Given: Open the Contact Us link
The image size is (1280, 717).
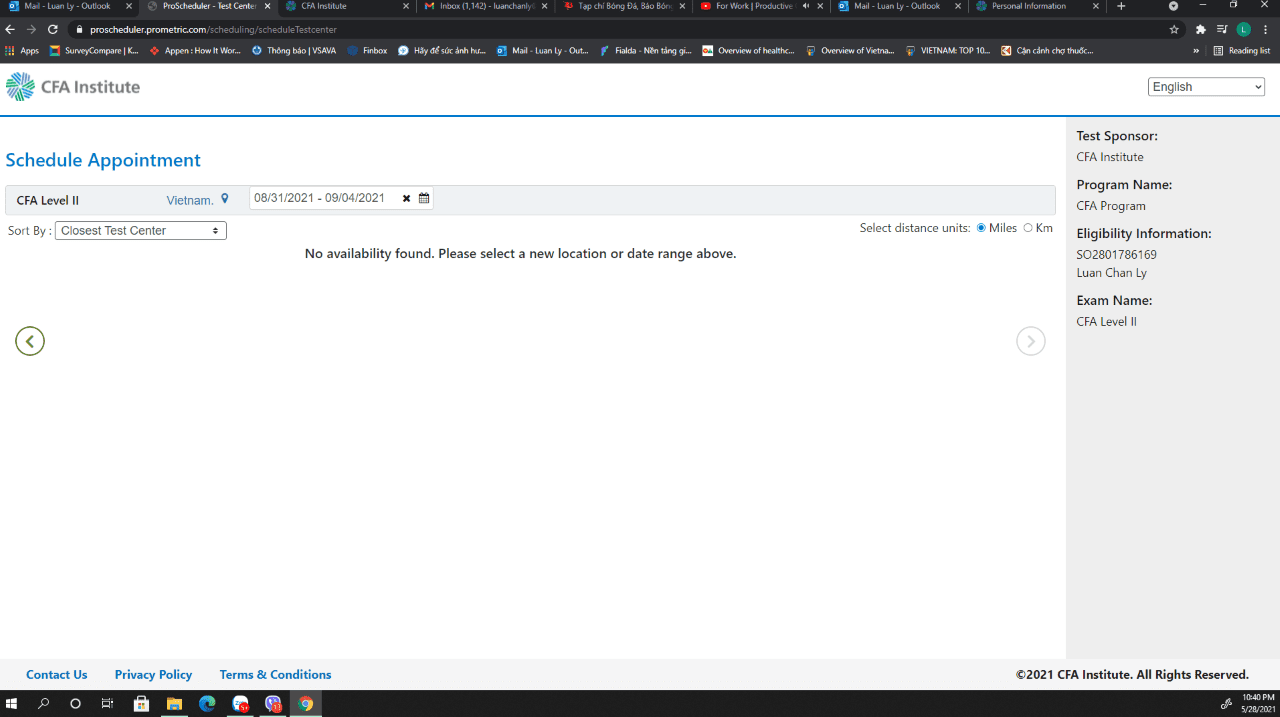Looking at the screenshot, I should pos(57,674).
